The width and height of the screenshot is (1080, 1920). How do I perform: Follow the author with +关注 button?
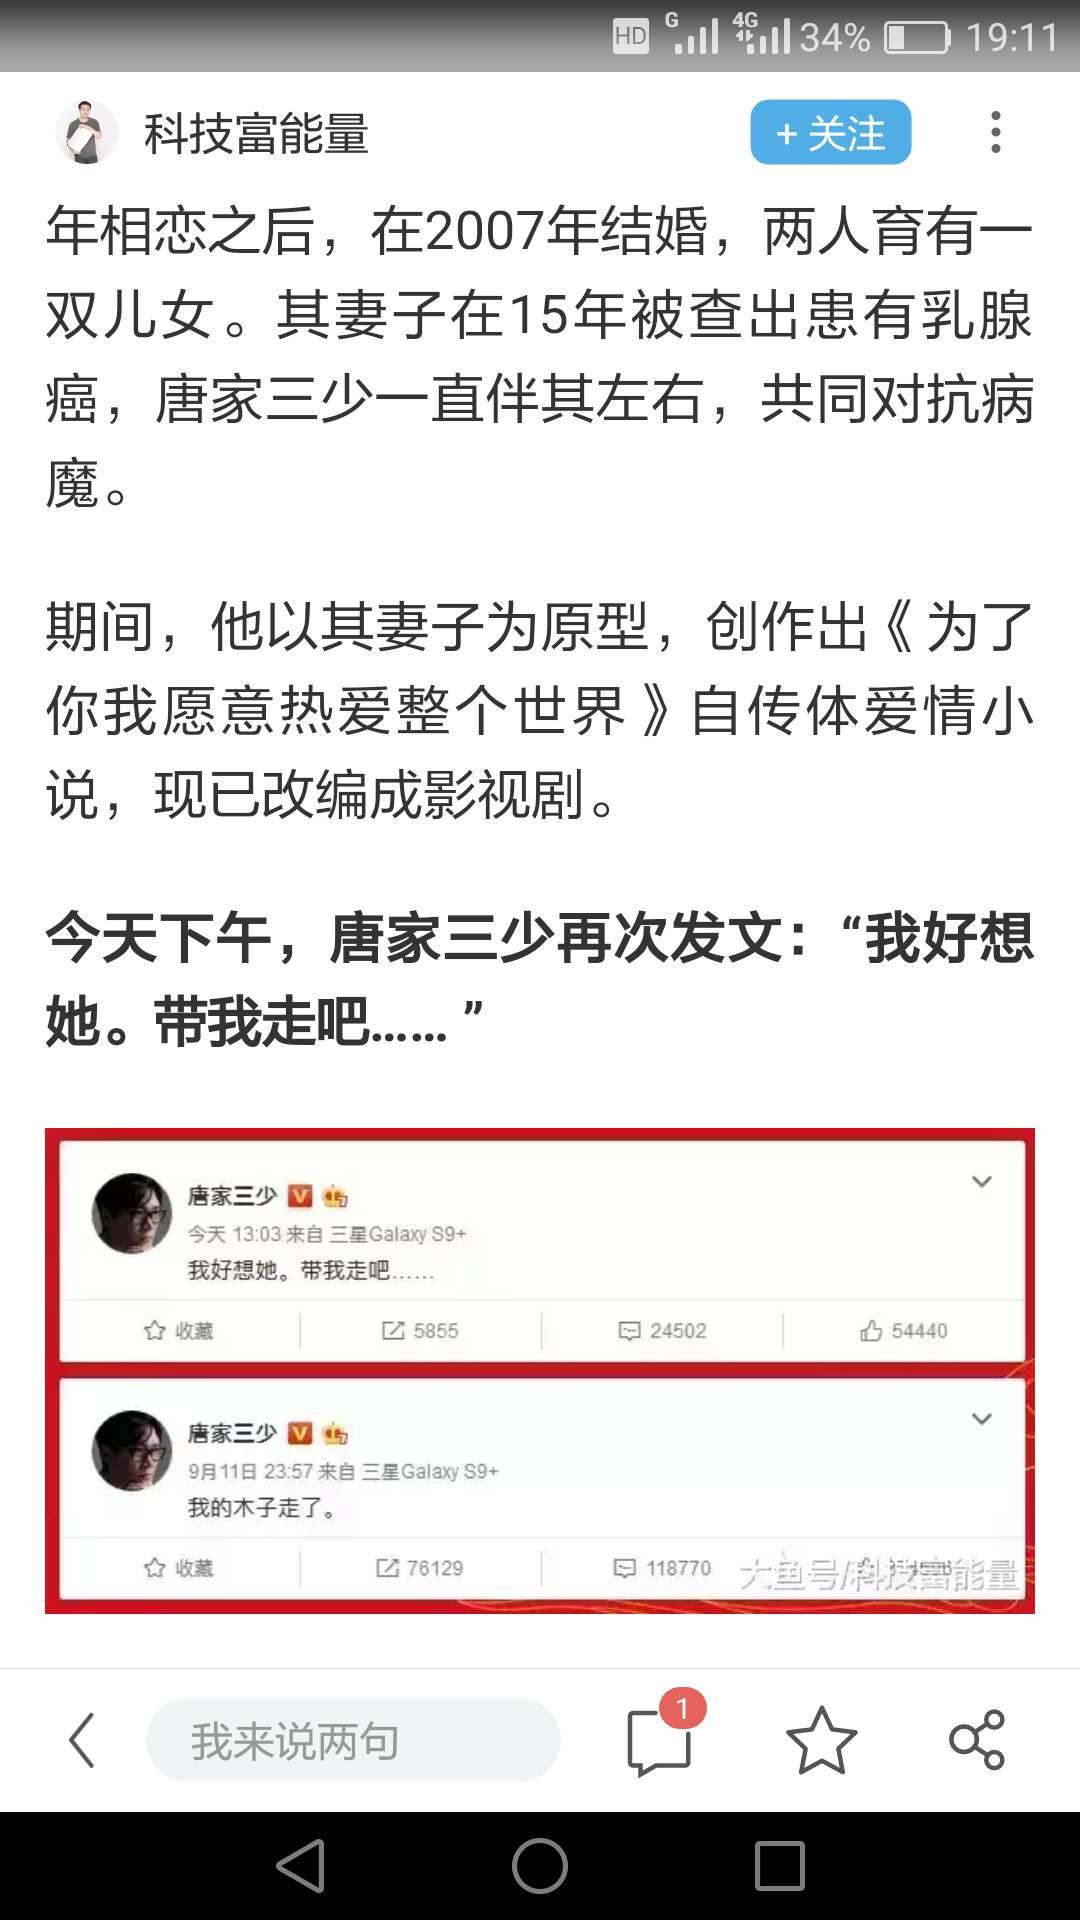point(830,132)
